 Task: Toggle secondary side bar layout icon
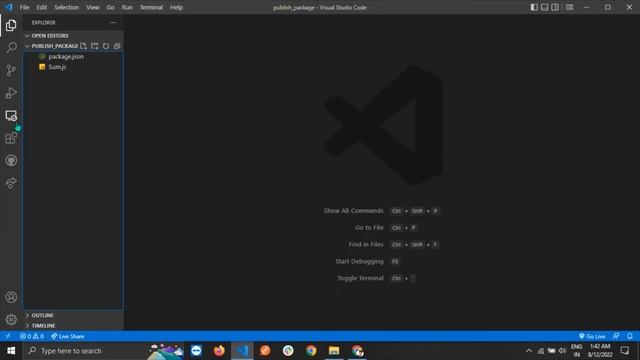click(555, 7)
